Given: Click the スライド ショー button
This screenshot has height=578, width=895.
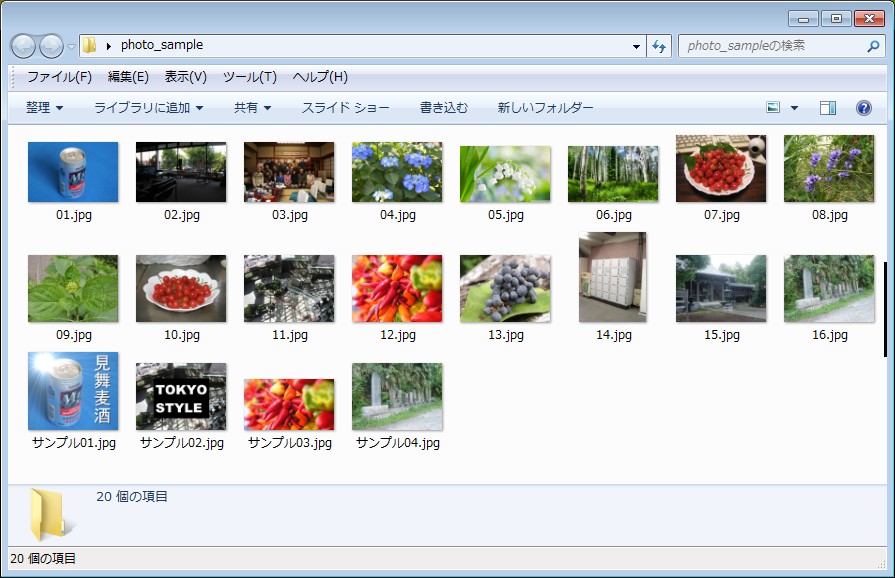Looking at the screenshot, I should [x=345, y=108].
